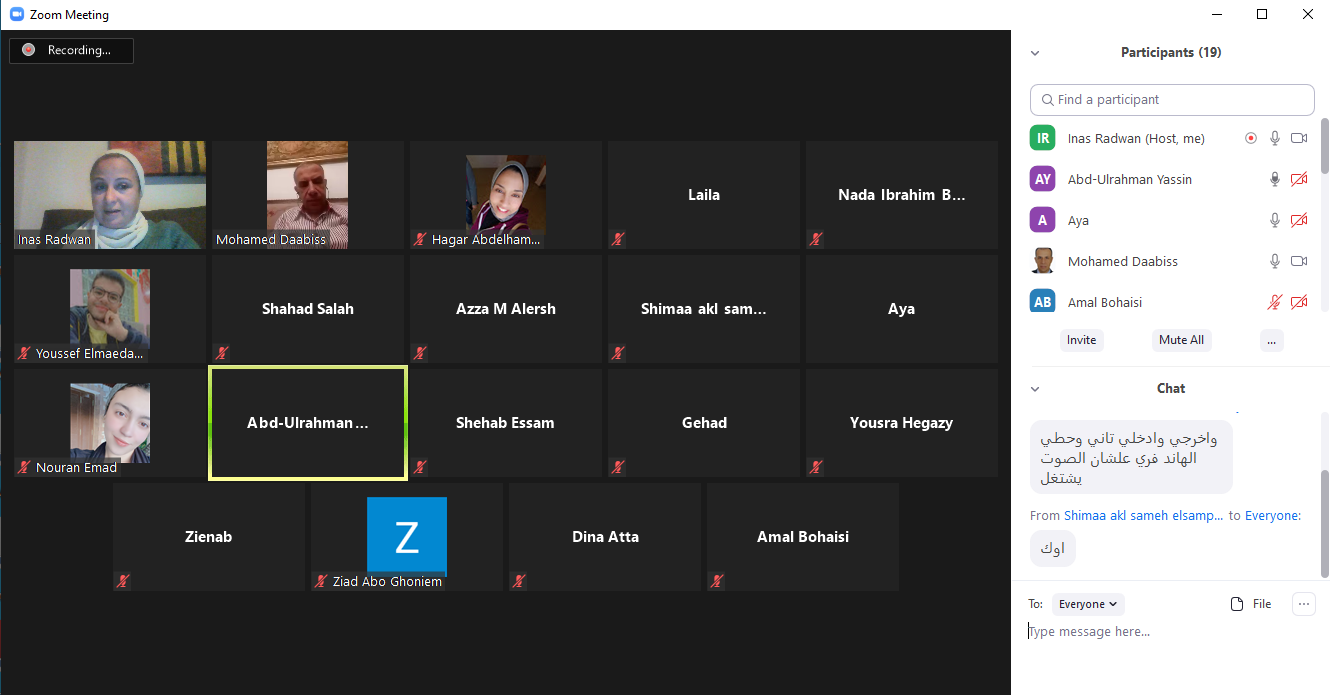
Task: Toggle Inas Radwan's microphone in the participants list
Action: pos(1275,139)
